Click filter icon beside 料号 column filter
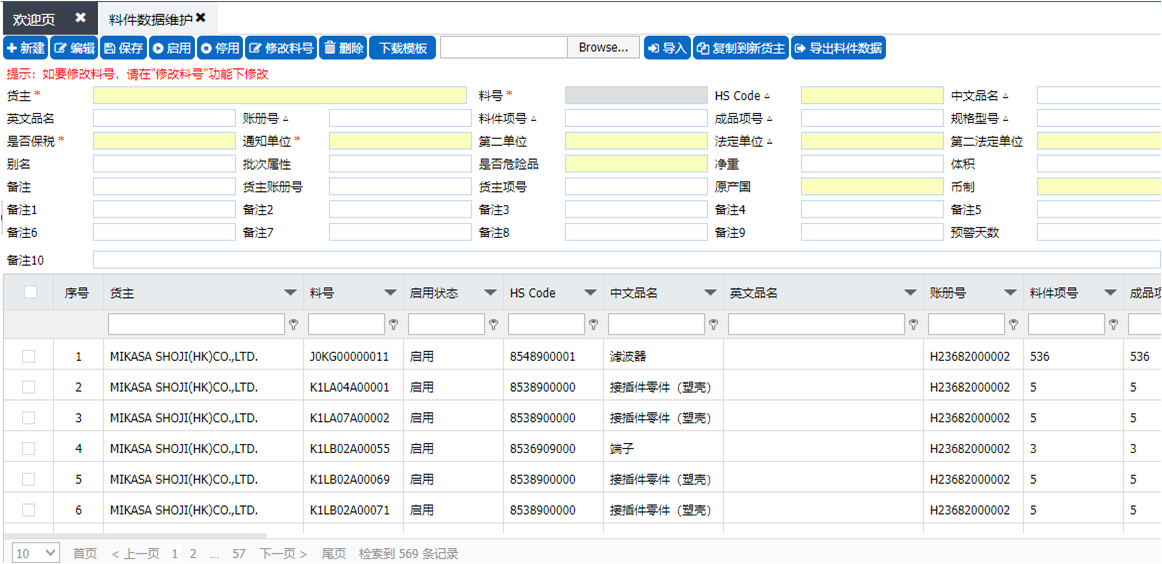1162x564 pixels. pos(394,324)
